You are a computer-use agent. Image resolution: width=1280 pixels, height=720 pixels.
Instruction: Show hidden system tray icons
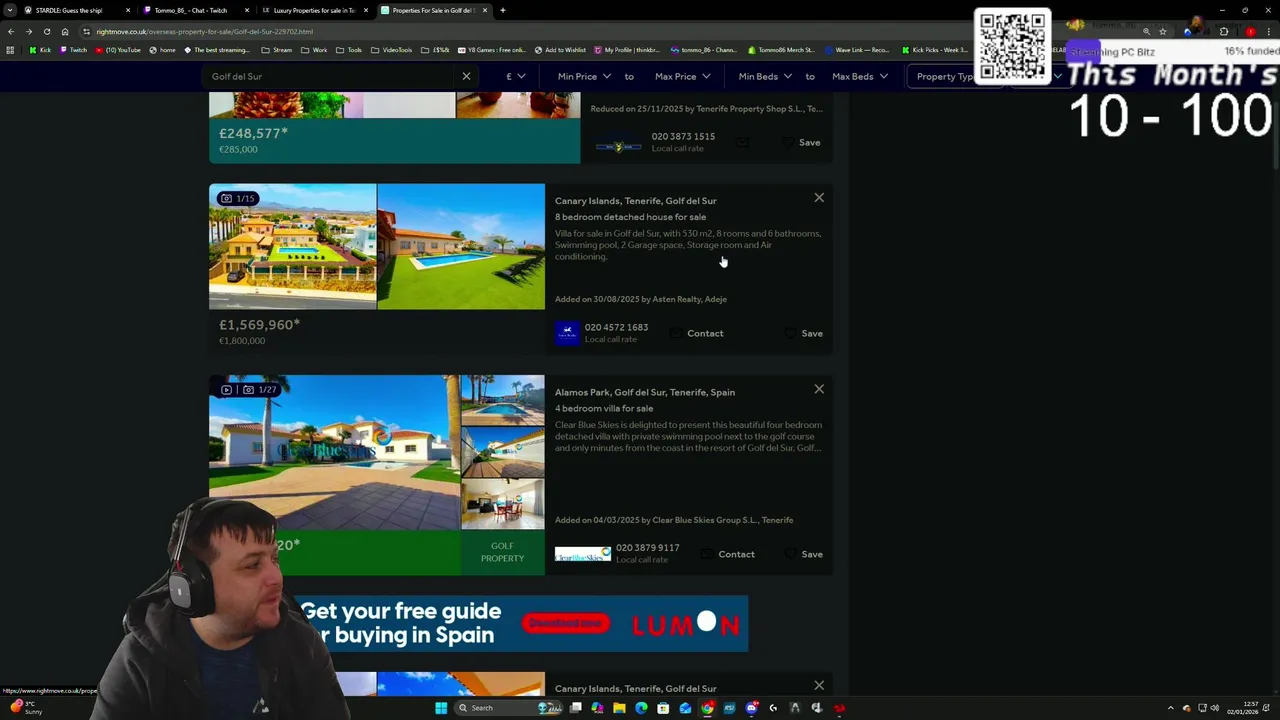(x=1171, y=708)
